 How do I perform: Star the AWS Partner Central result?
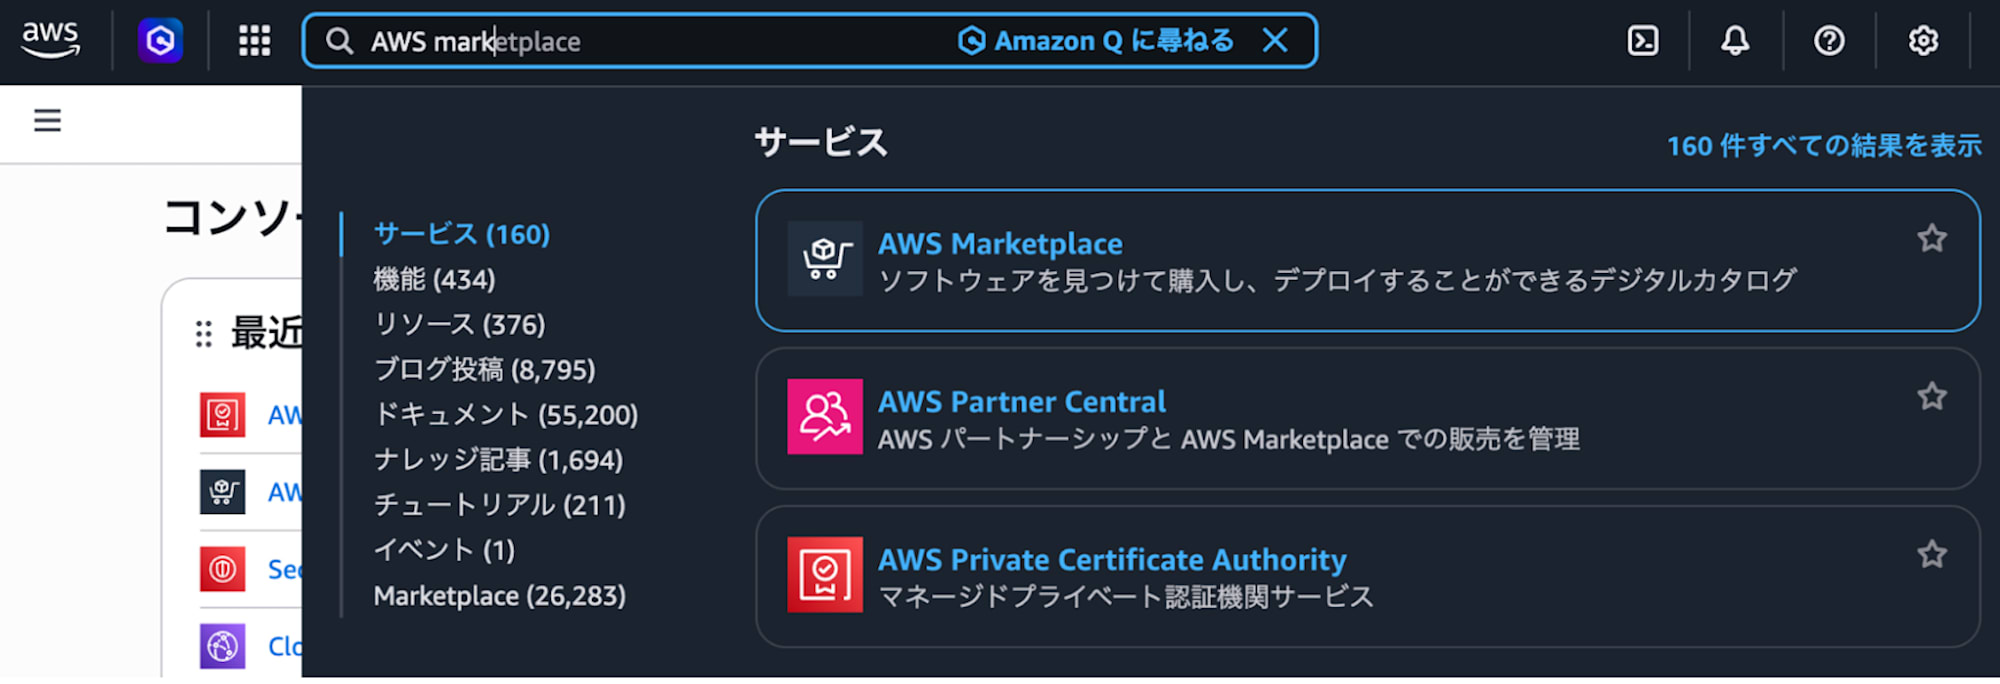[x=1932, y=397]
